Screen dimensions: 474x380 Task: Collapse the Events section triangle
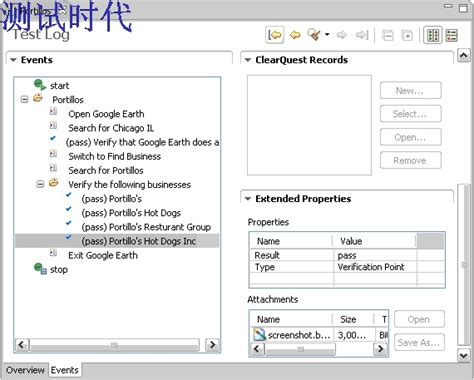pos(13,60)
